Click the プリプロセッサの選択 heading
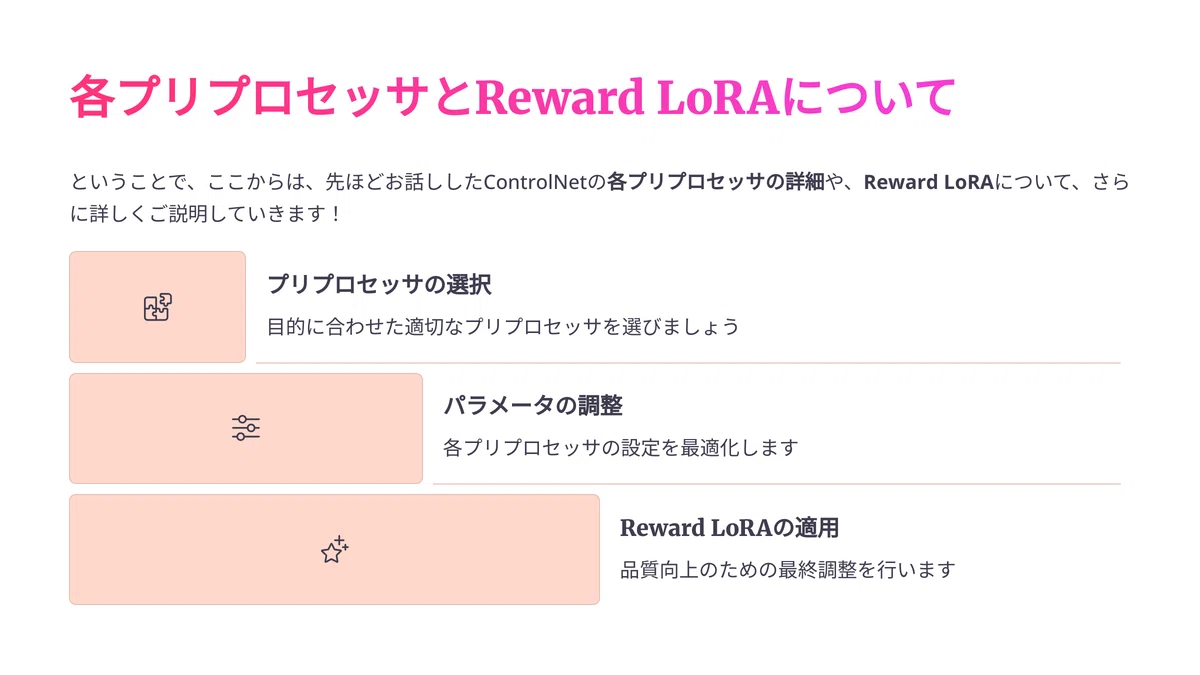Screen dimensions: 1200x675 point(379,285)
